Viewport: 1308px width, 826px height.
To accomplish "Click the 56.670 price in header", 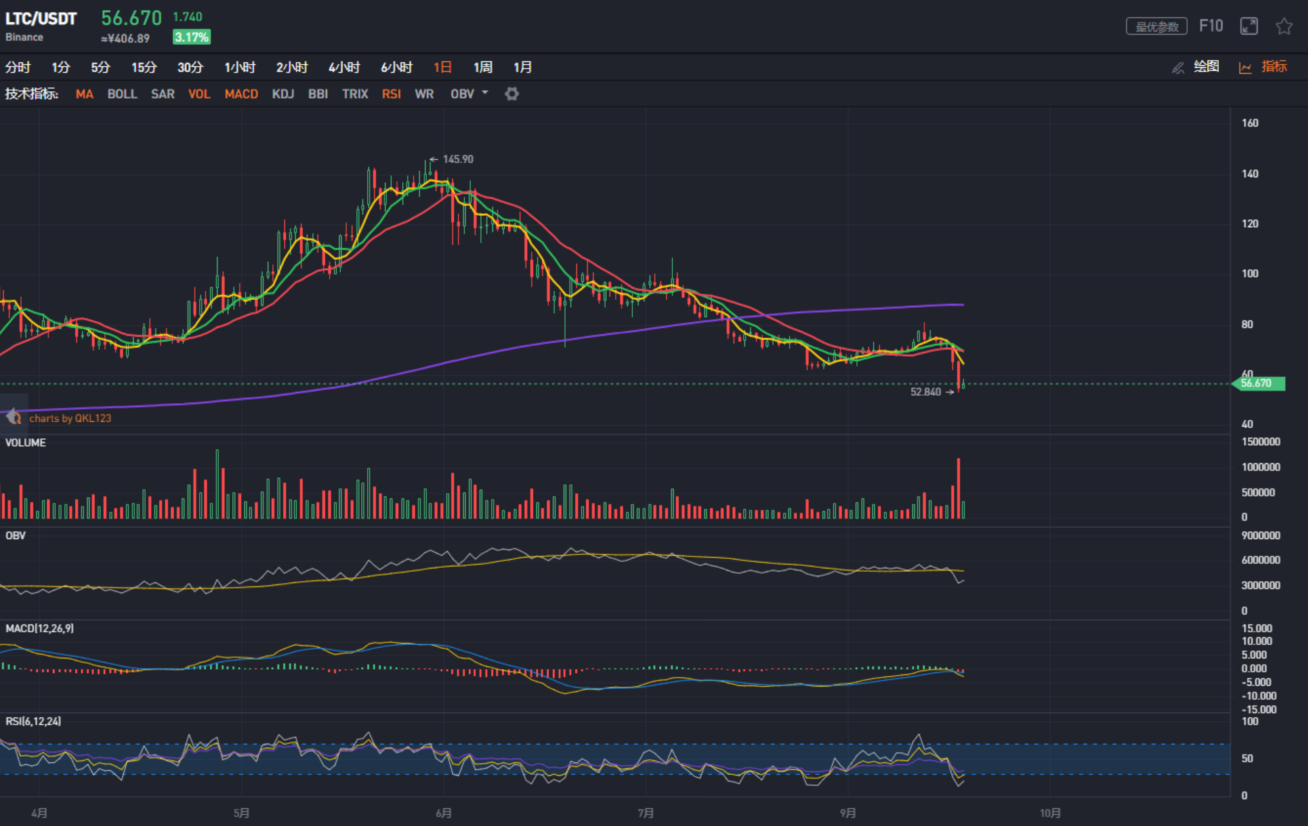I will pyautogui.click(x=131, y=18).
